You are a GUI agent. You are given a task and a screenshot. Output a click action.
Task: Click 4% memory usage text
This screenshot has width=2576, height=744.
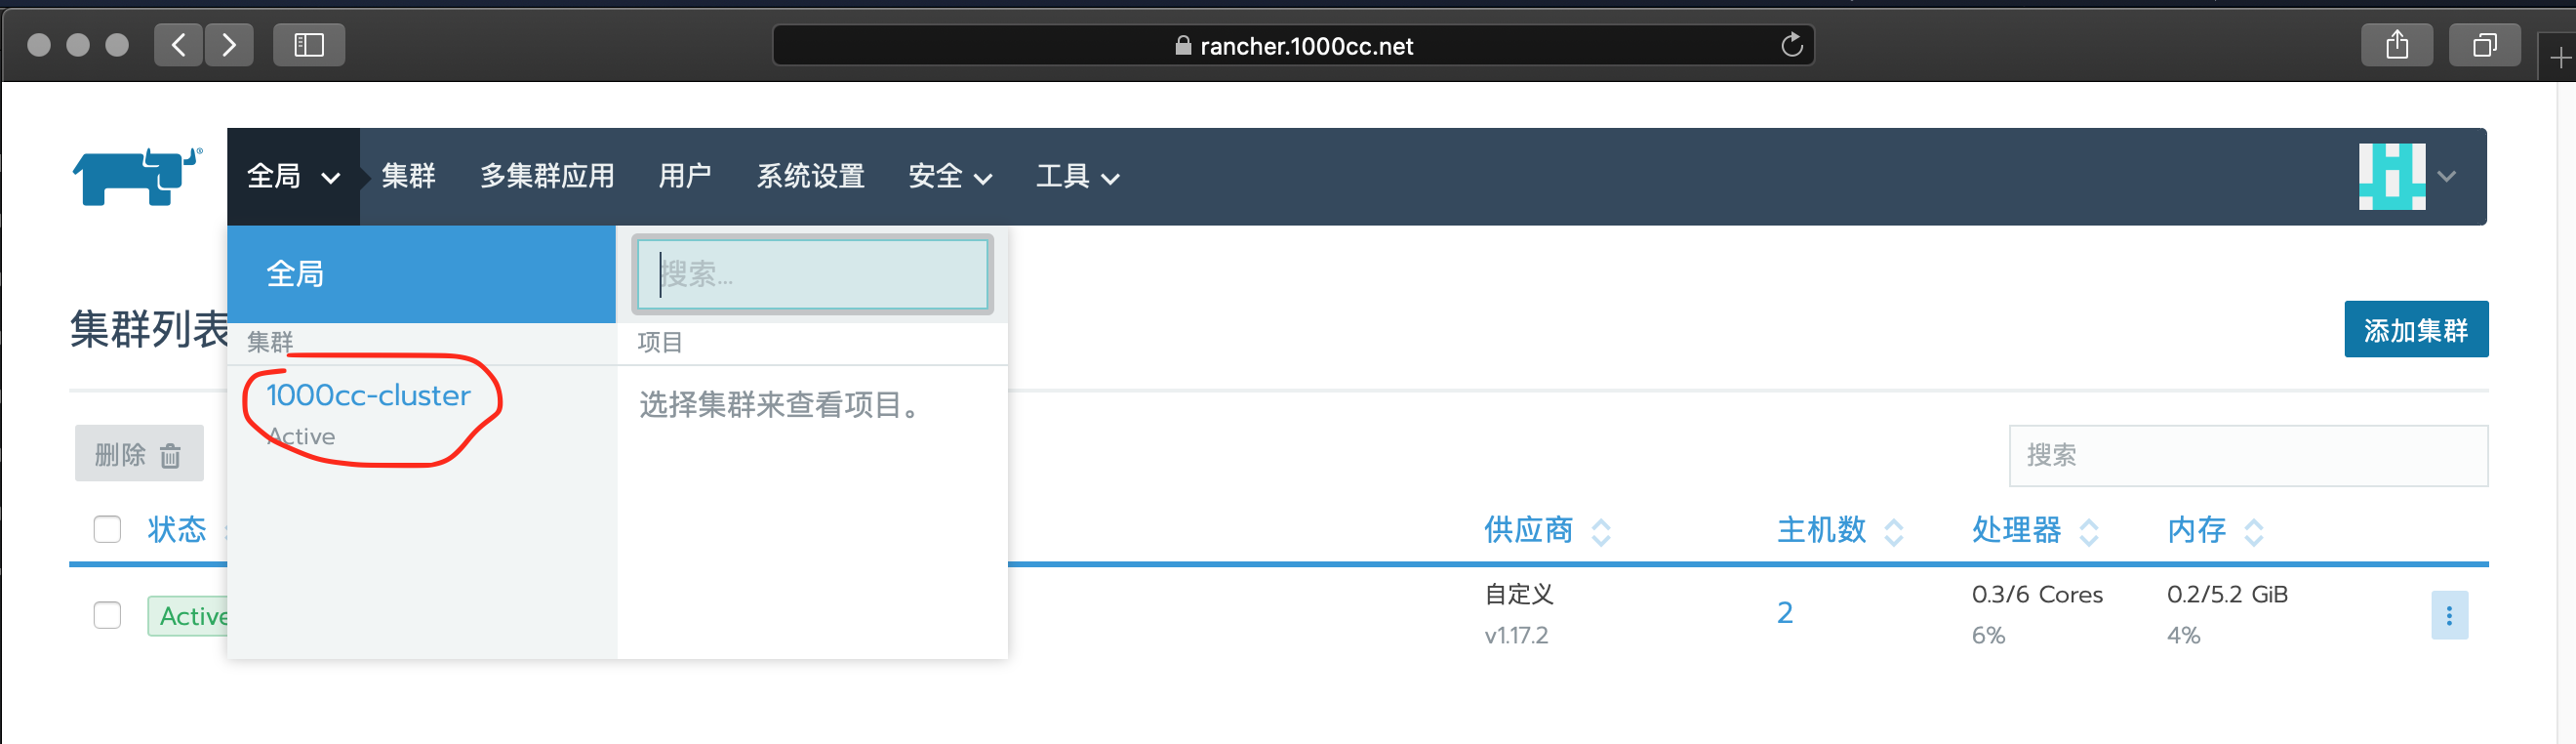2183,635
